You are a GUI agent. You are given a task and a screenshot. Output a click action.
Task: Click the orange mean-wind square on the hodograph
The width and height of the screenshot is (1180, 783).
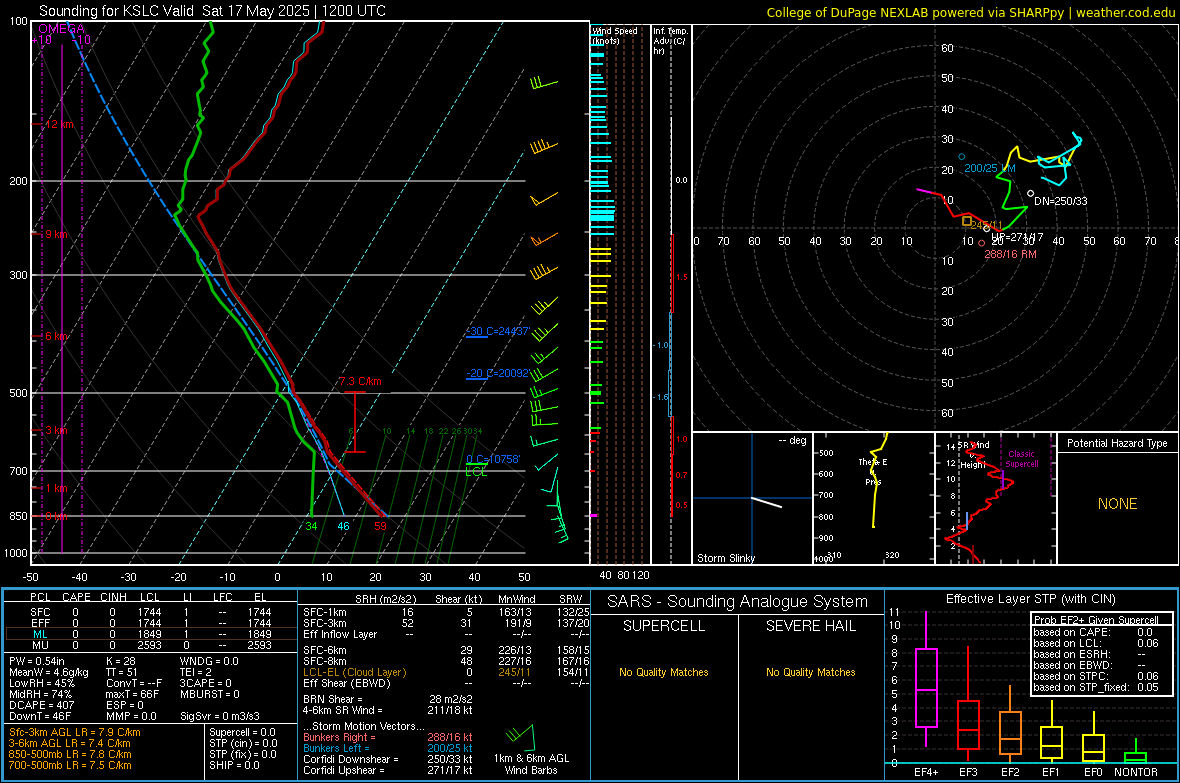click(x=967, y=221)
